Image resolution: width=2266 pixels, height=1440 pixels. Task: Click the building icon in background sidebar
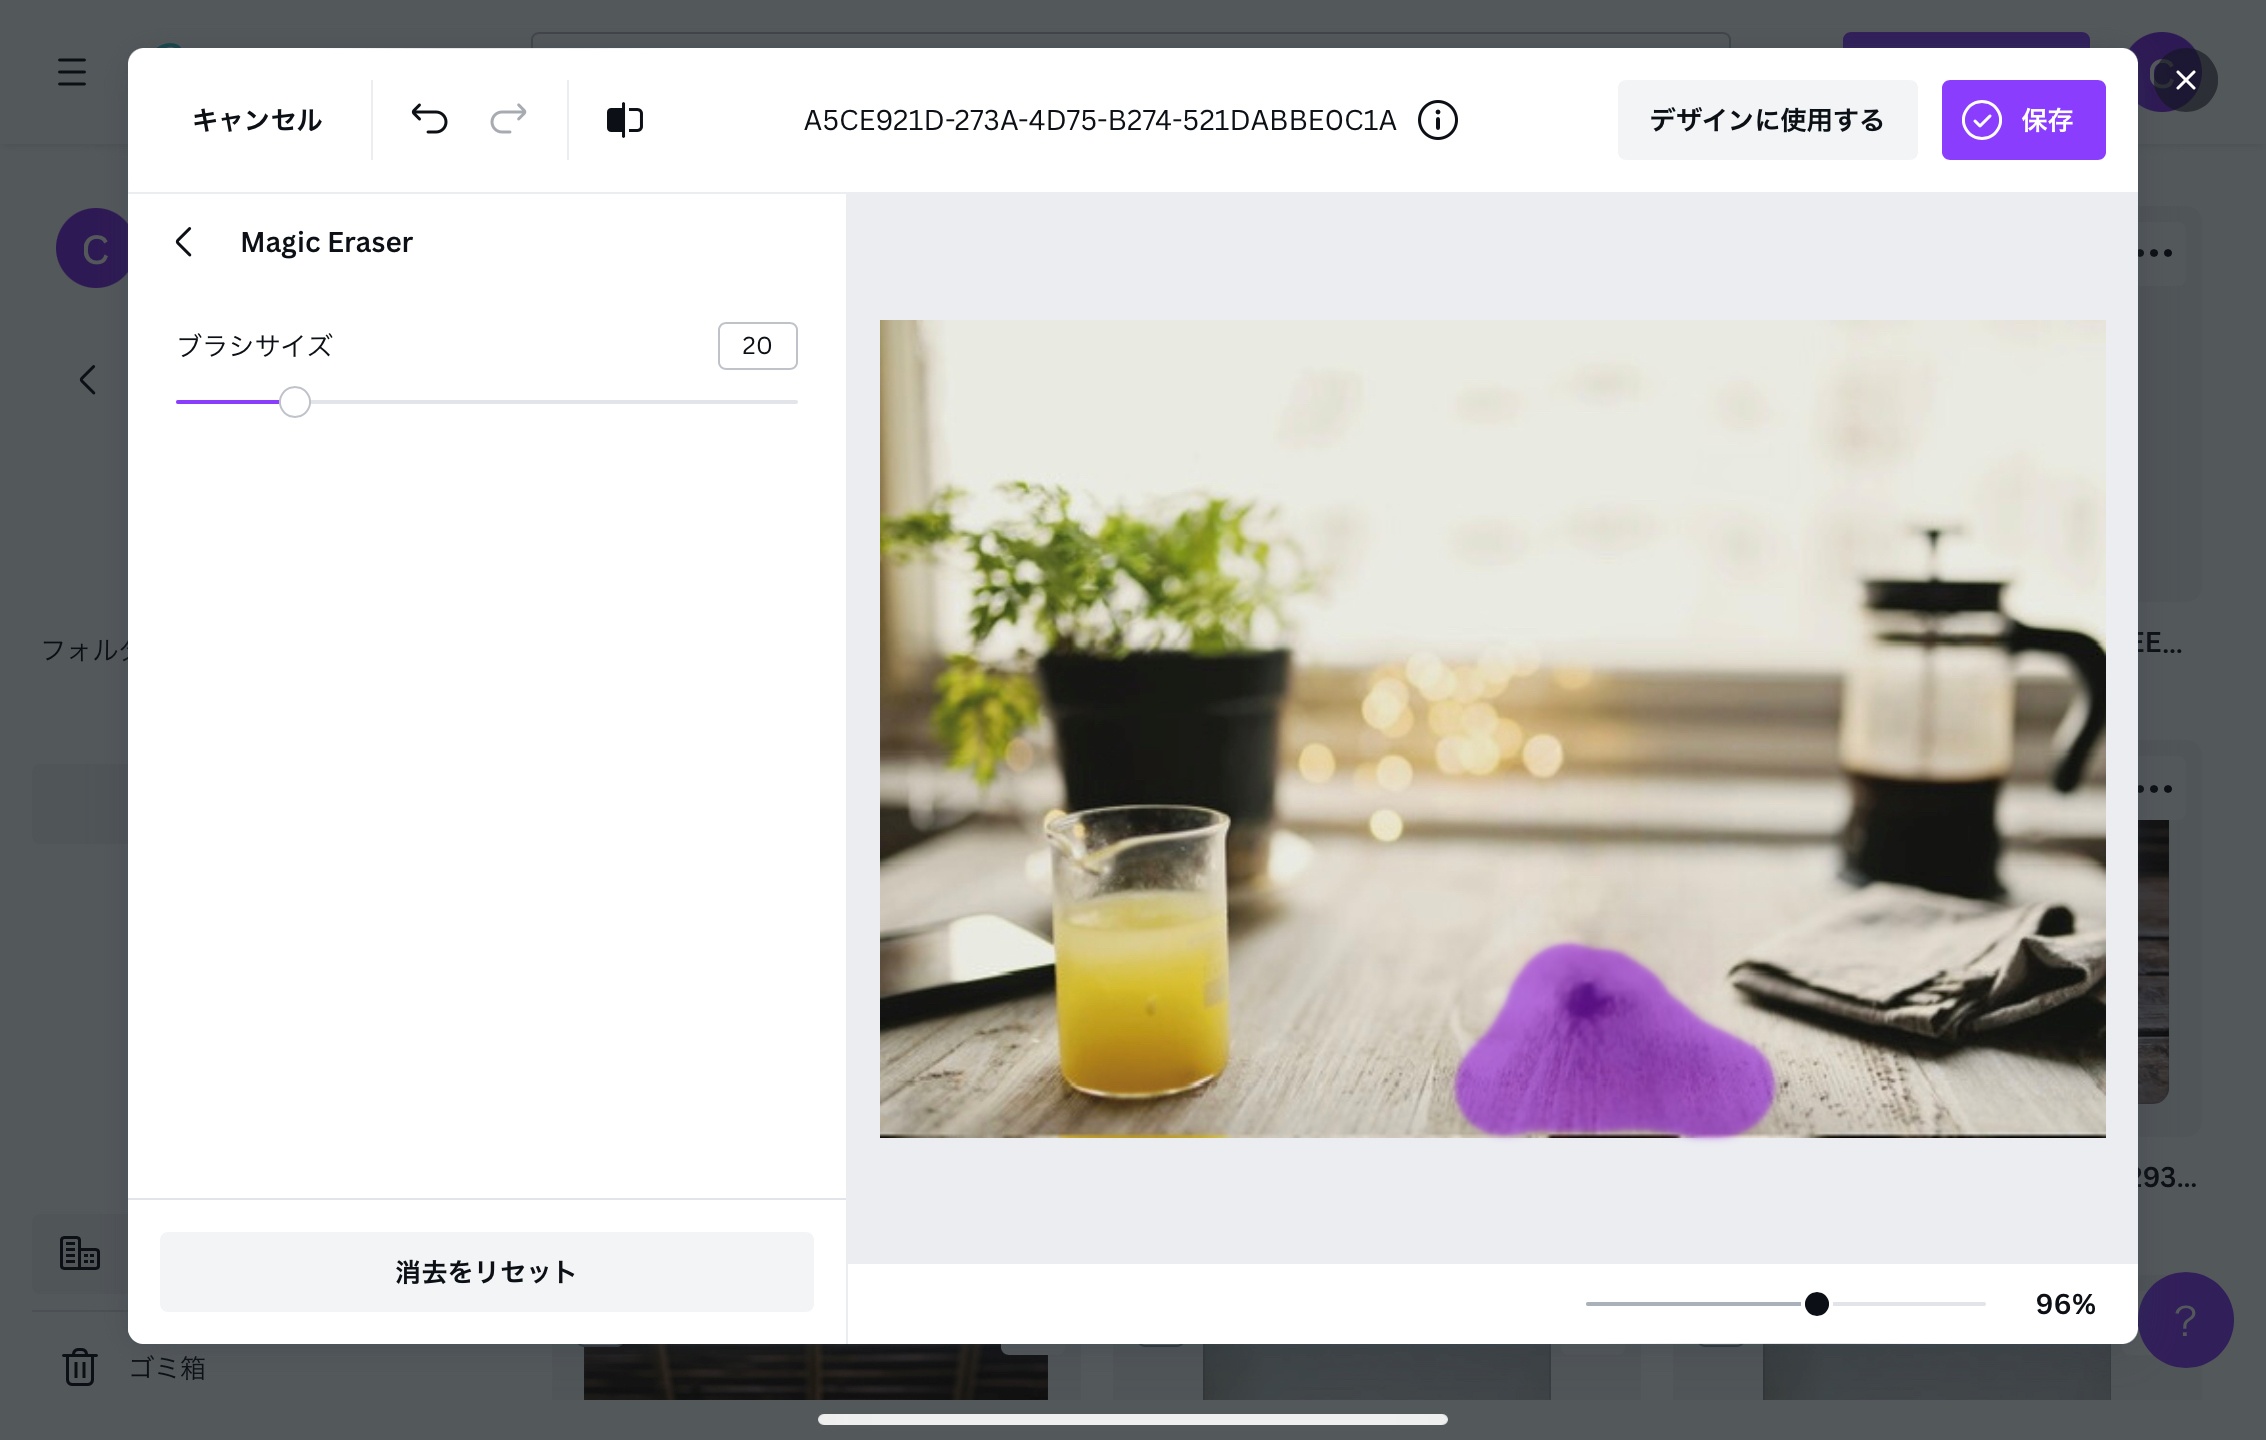tap(80, 1252)
